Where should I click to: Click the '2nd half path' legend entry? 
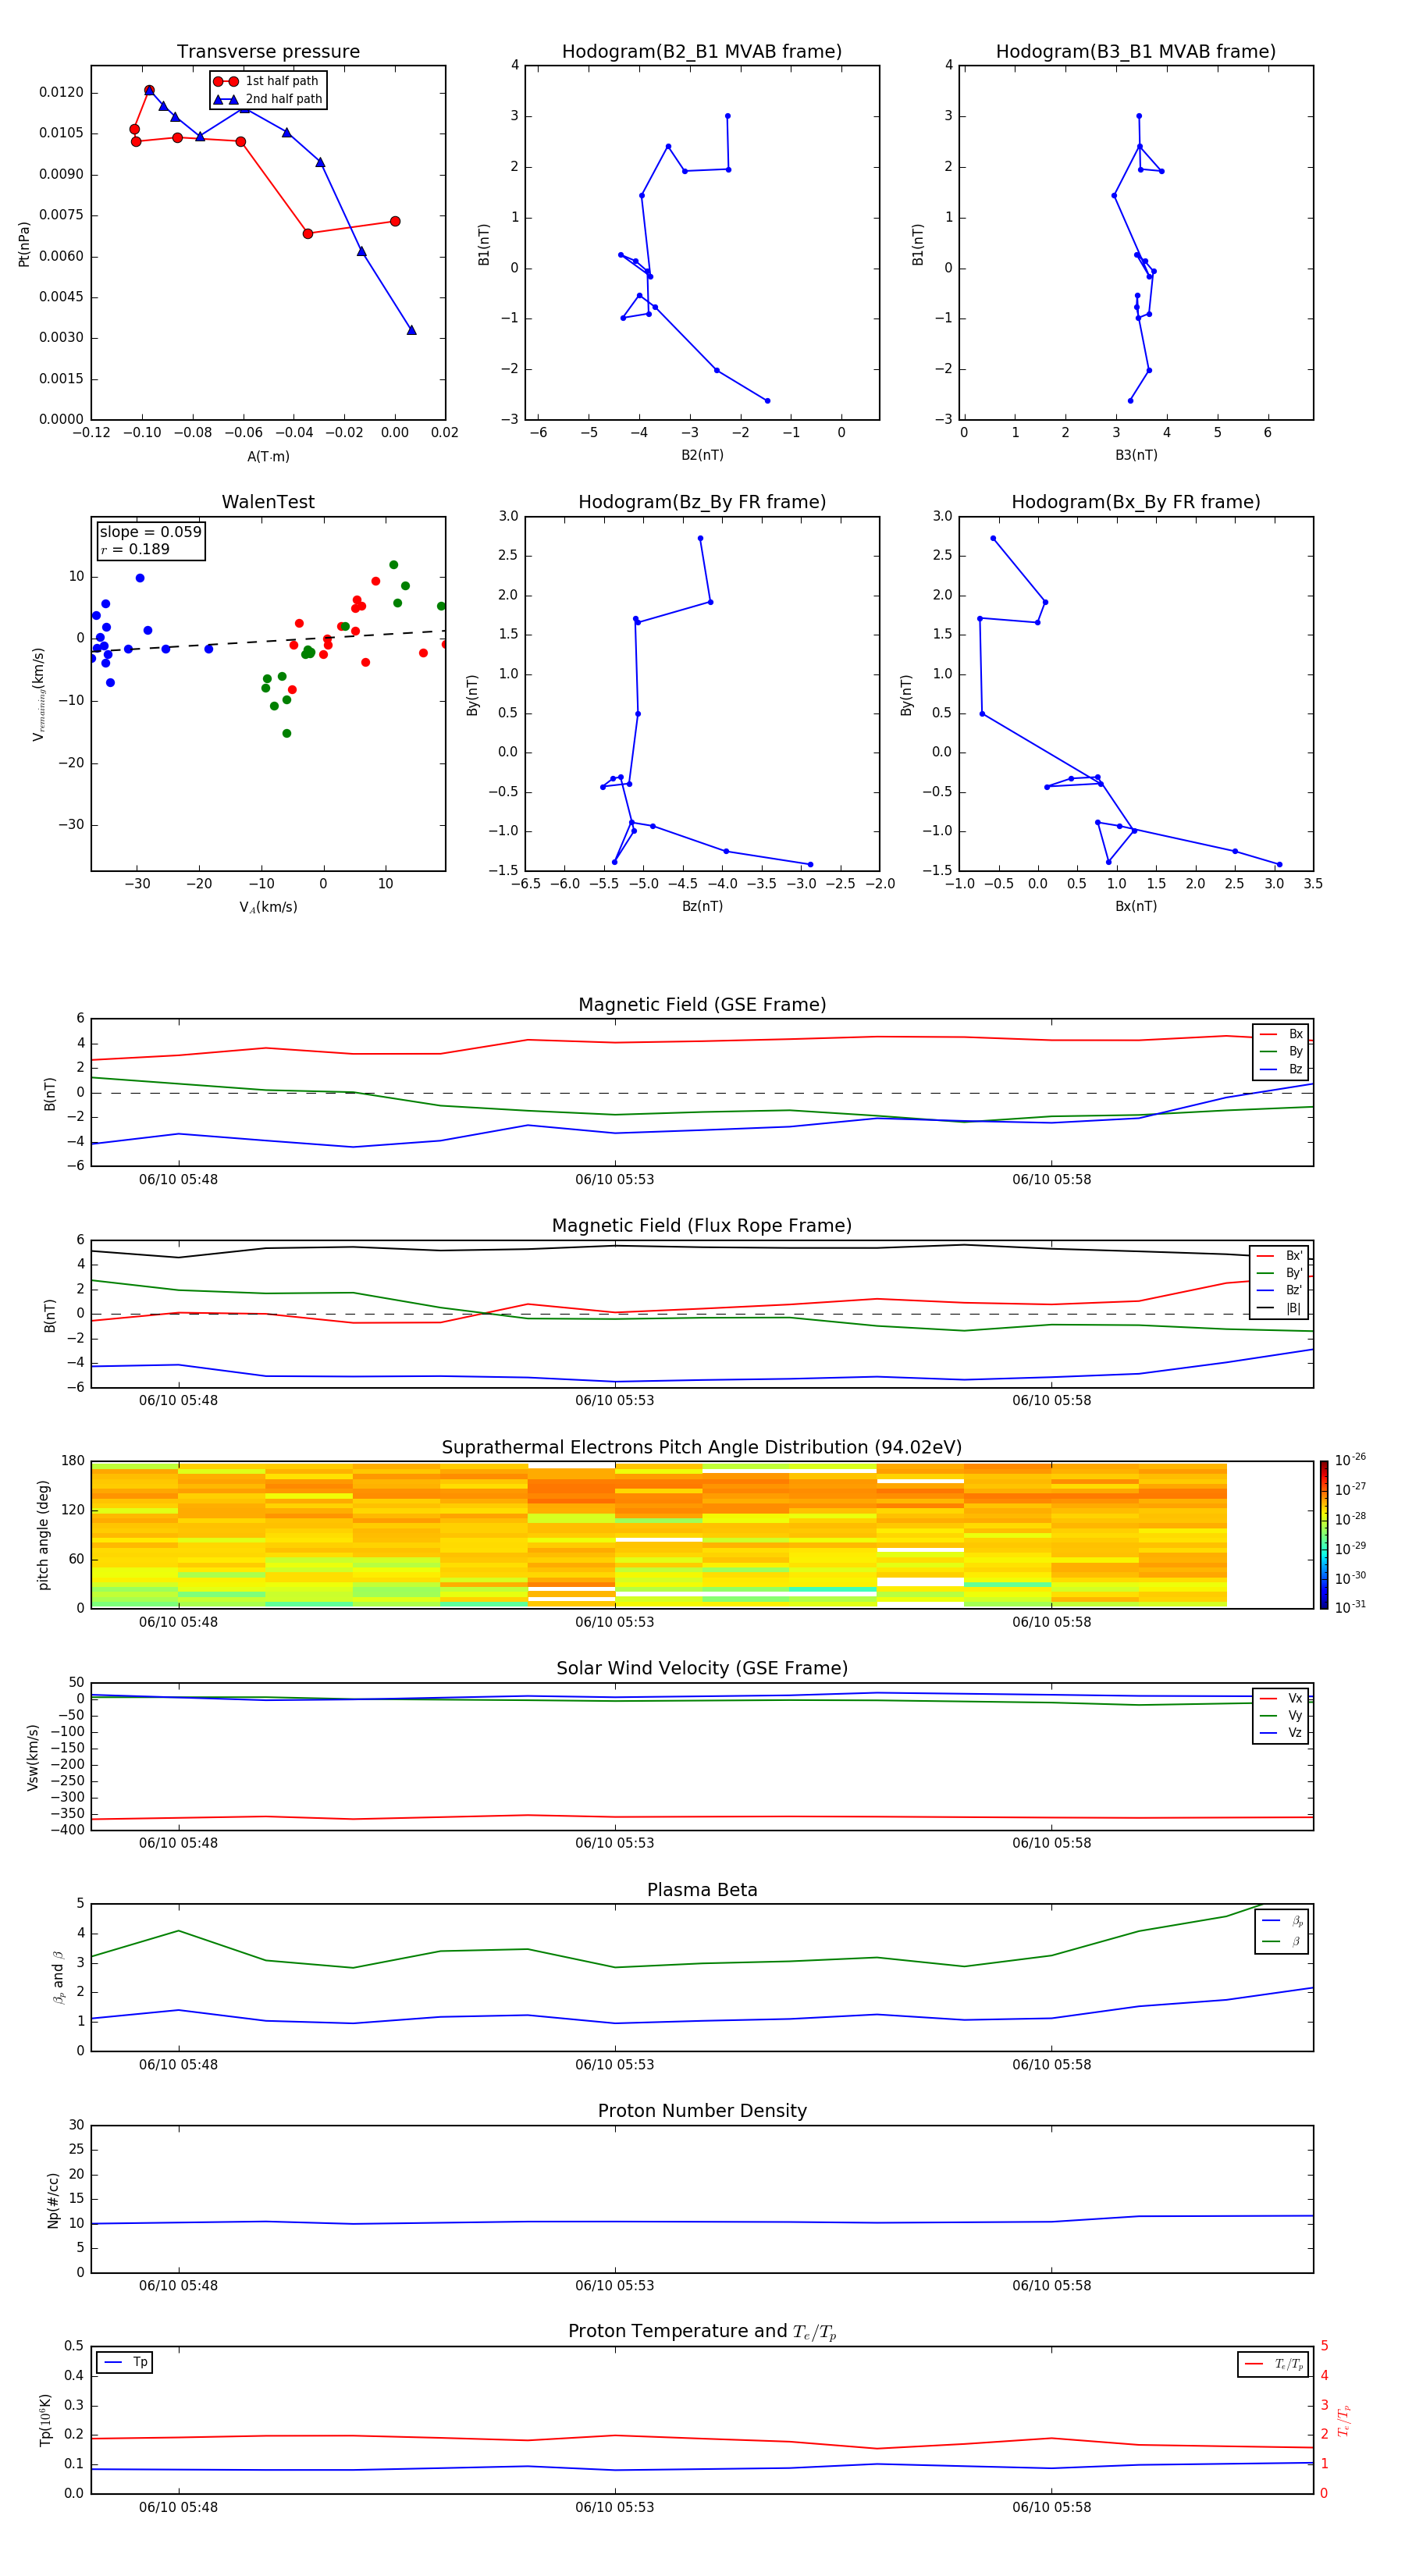(x=267, y=99)
